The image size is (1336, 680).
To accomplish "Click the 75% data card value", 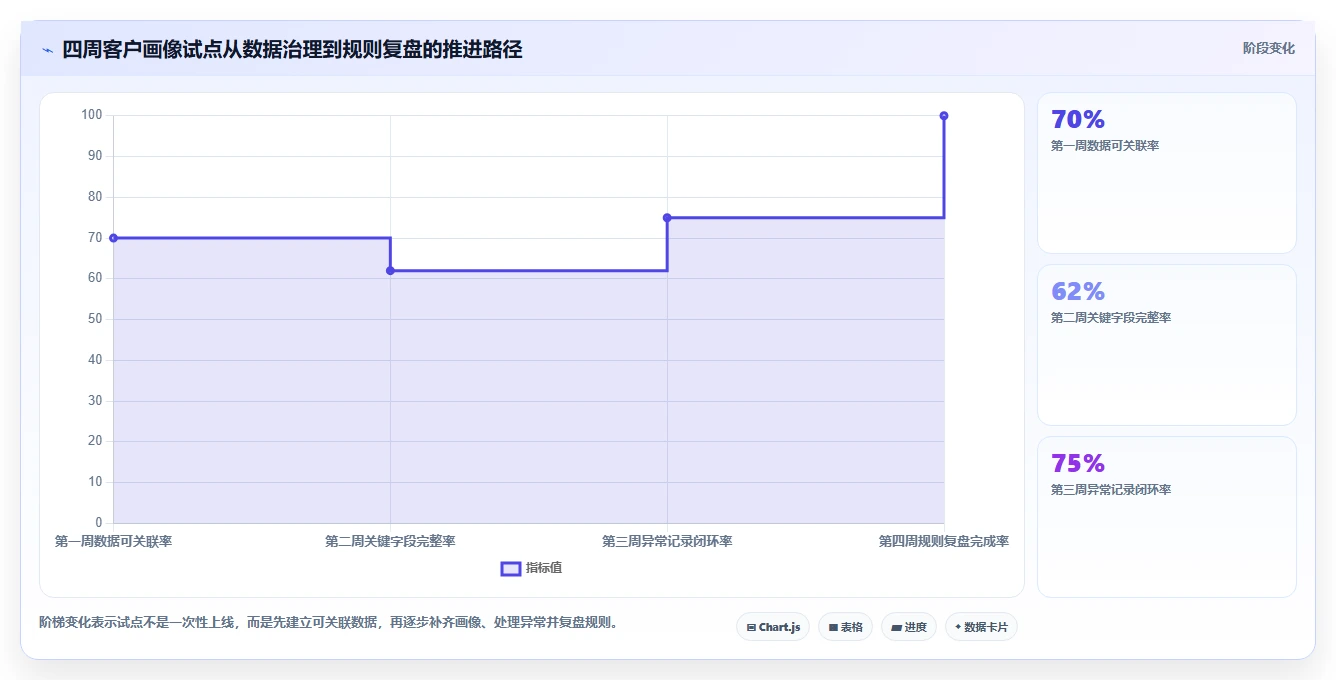I will 1078,464.
